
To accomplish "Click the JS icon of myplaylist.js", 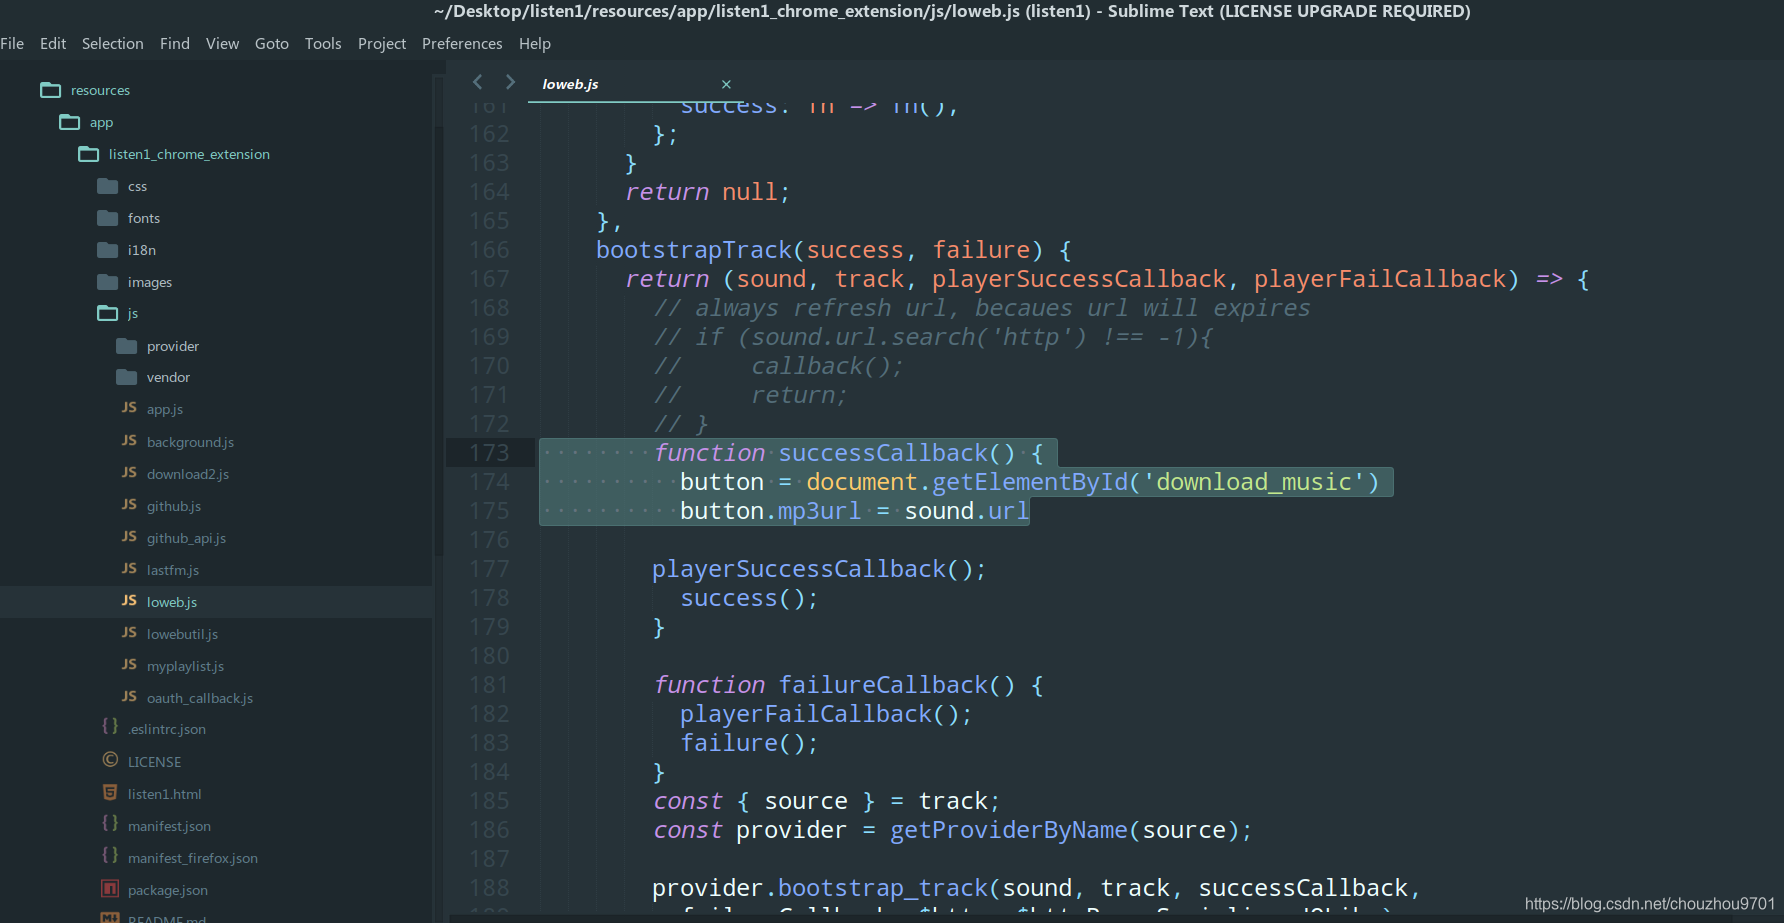I will [x=129, y=665].
